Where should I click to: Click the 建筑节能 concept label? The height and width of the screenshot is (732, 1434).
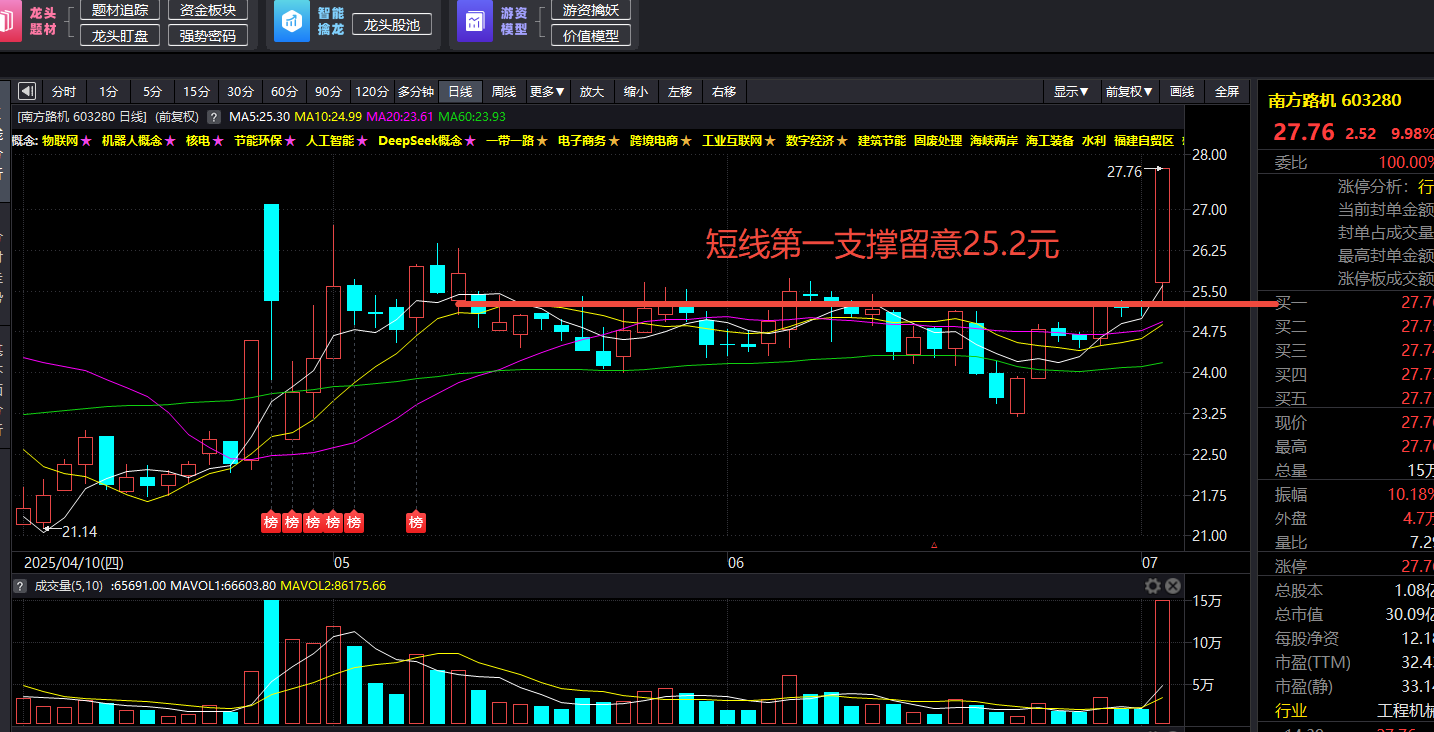882,141
